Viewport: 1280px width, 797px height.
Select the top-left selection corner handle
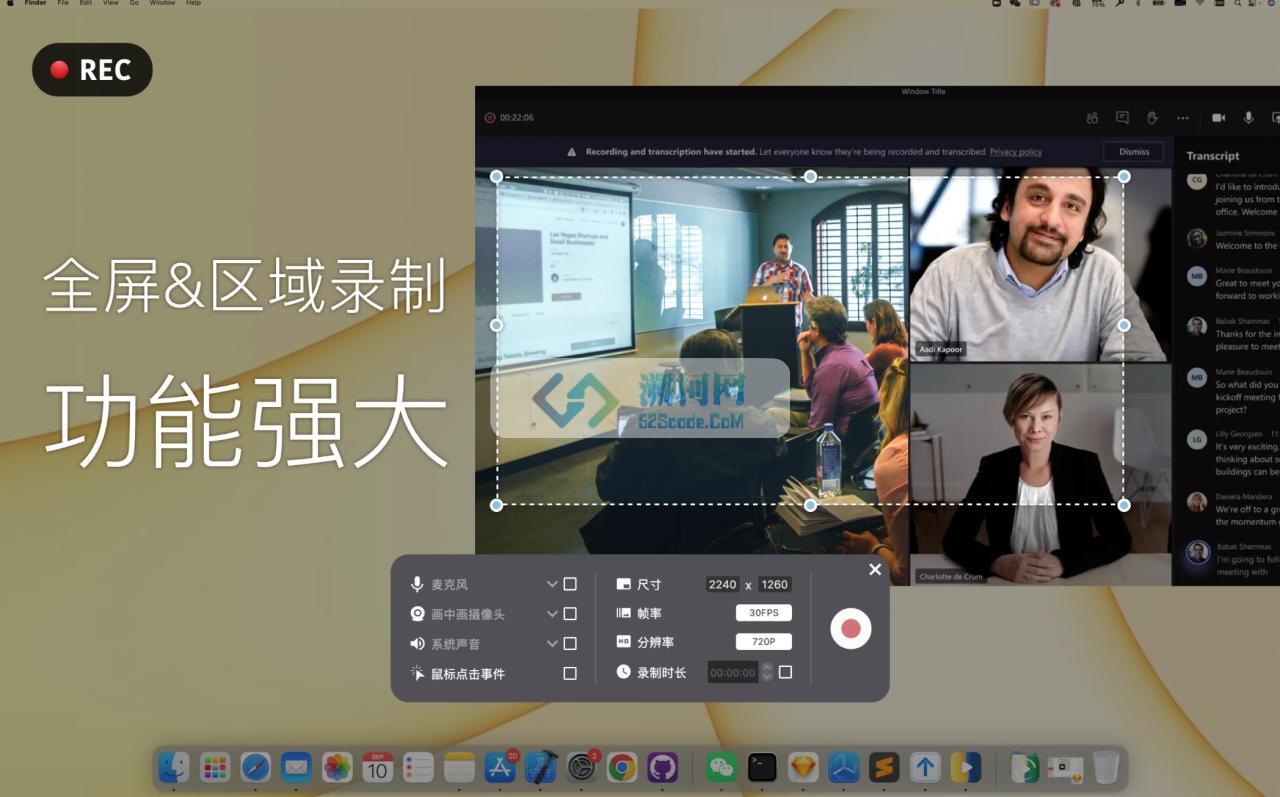coord(497,177)
